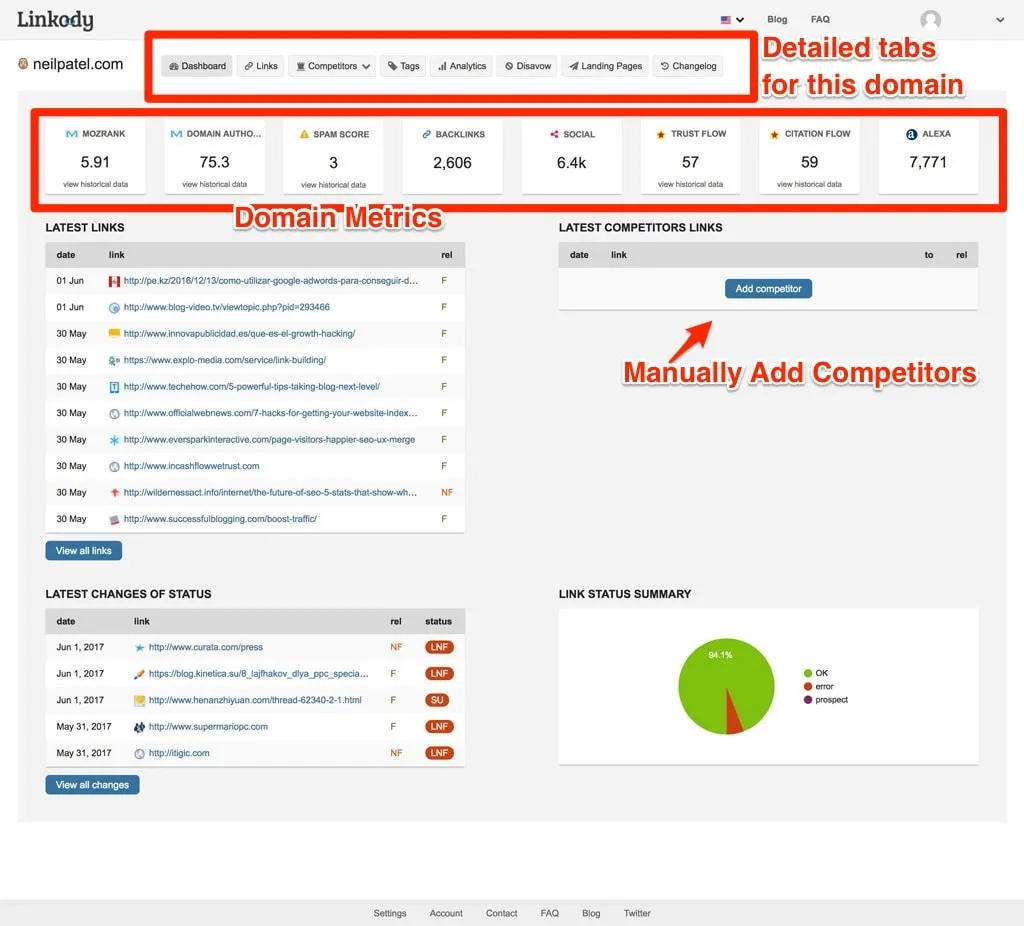Open the FAQ link in header
This screenshot has height=926, width=1024.
[x=820, y=20]
